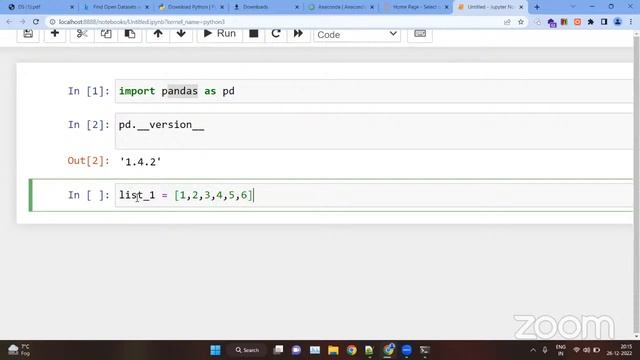640x360 pixels.
Task: Move the selected cell up
Action: click(158, 34)
